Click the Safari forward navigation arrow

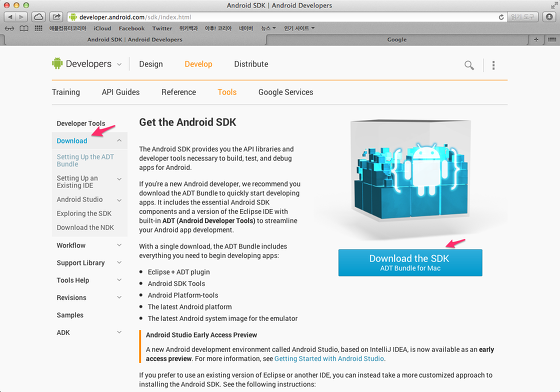[21, 17]
